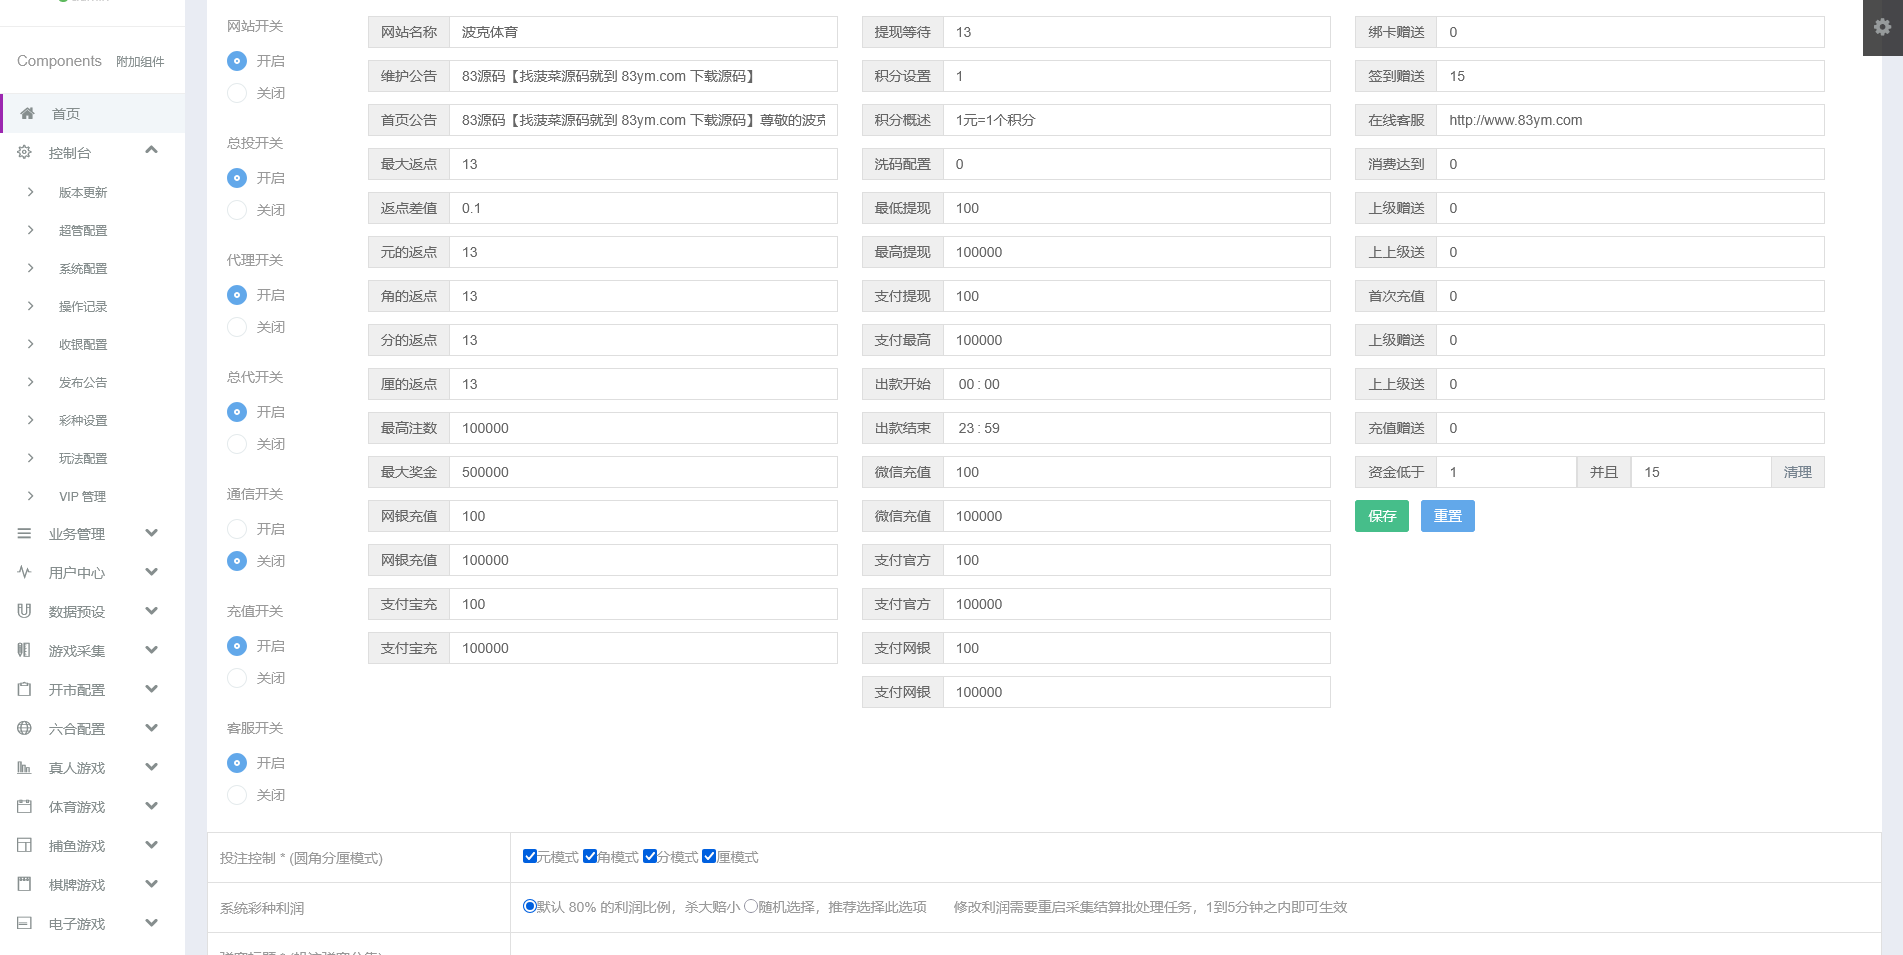Image resolution: width=1903 pixels, height=955 pixels.
Task: Click the 网站名称 input field
Action: click(x=642, y=32)
